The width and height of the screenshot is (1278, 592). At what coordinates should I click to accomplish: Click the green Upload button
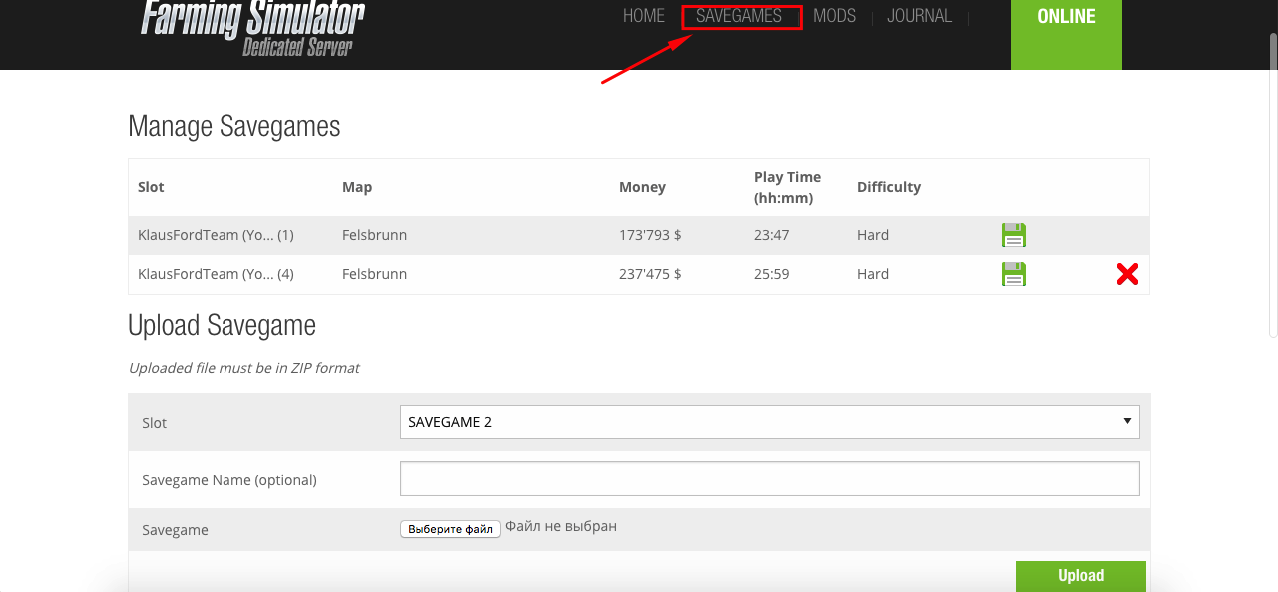[1080, 576]
